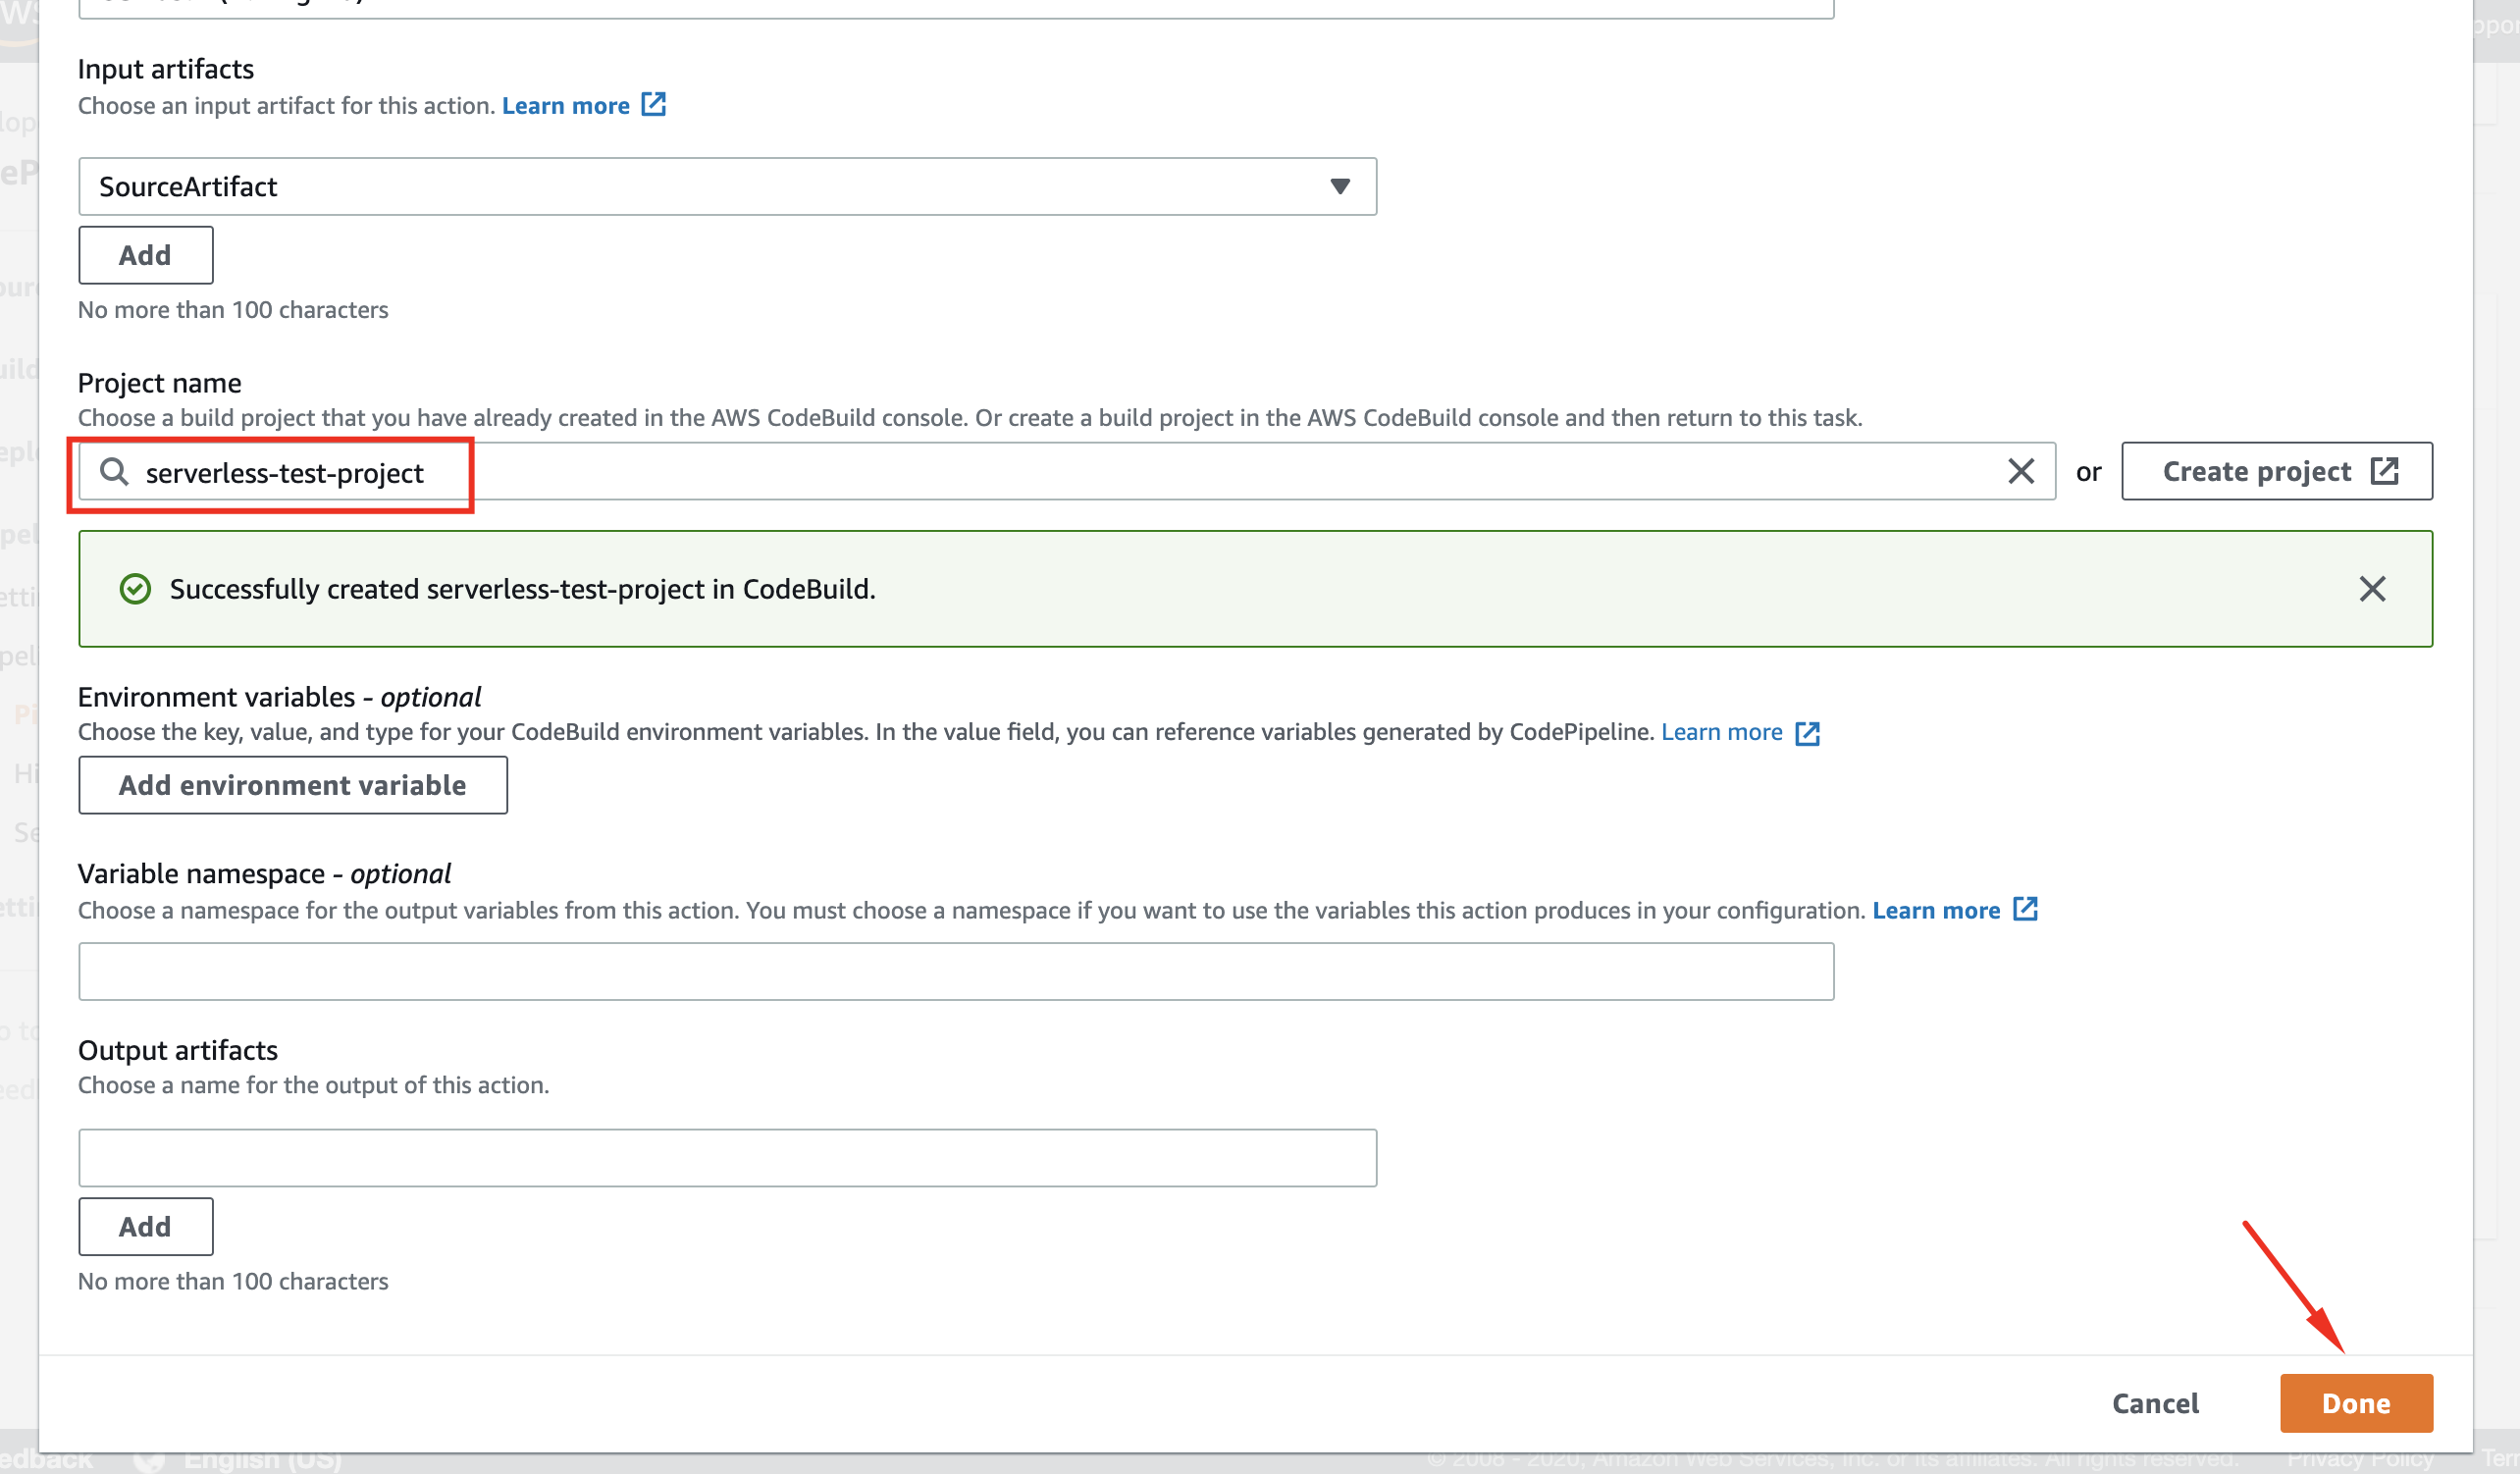Click the green success checkmark icon
The image size is (2520, 1474).
point(135,589)
